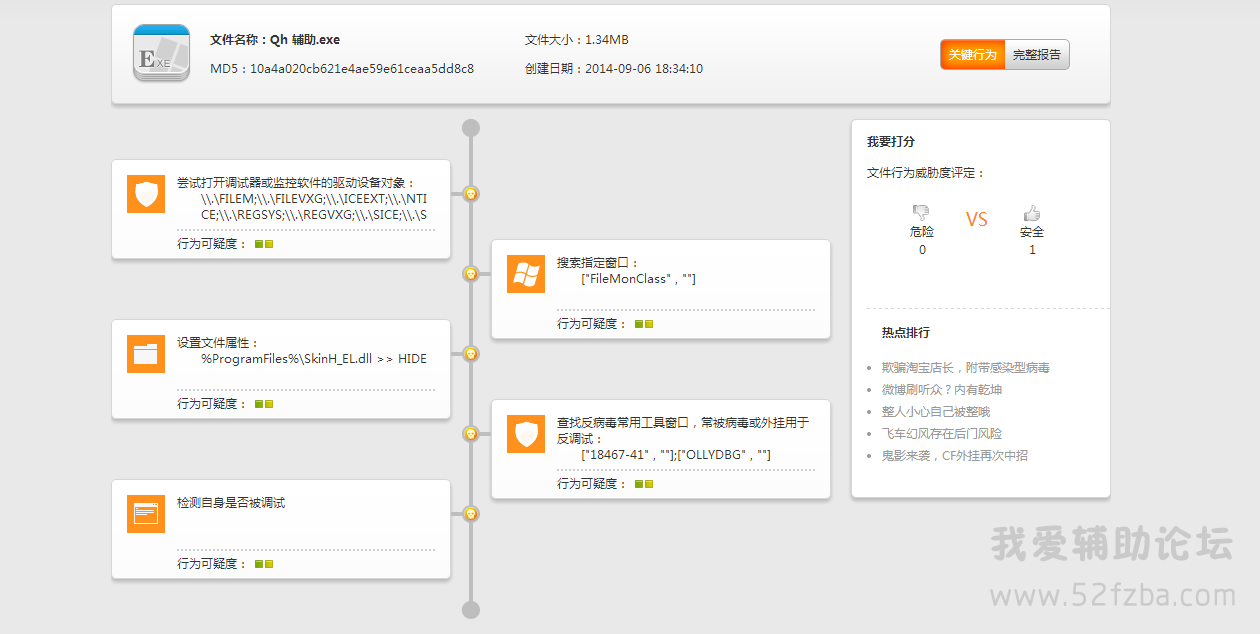Image resolution: width=1260 pixels, height=634 pixels.
Task: Open the 飞车幻风存在后门风险 link
Action: 941,434
